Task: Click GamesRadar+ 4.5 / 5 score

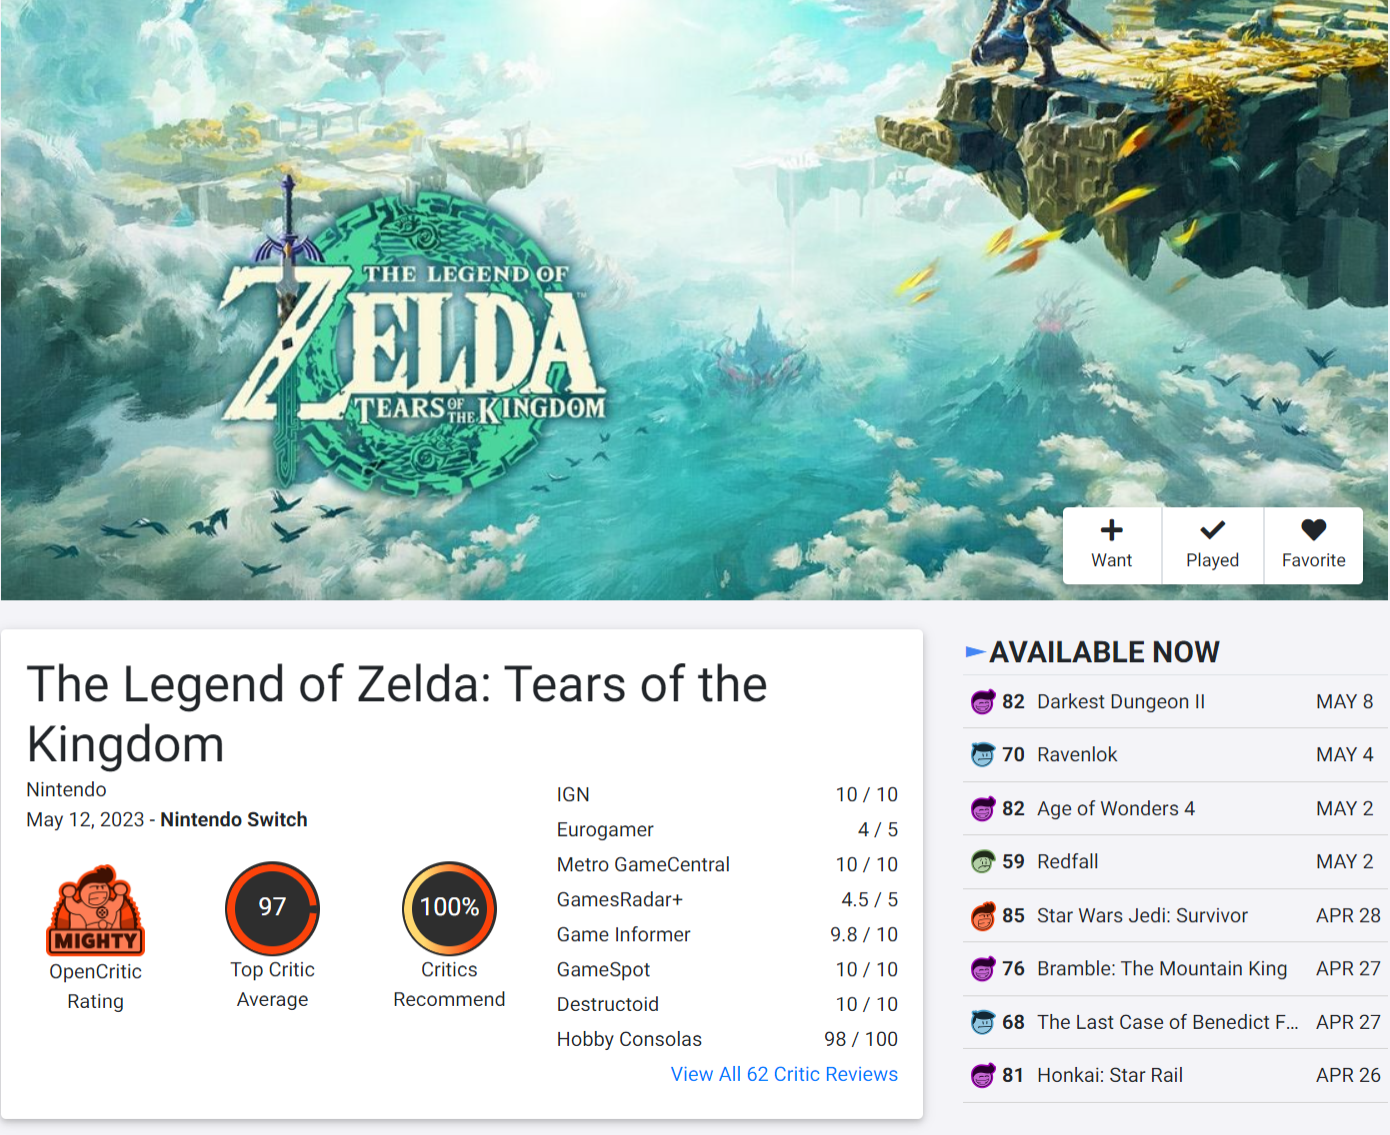Action: pos(870,899)
